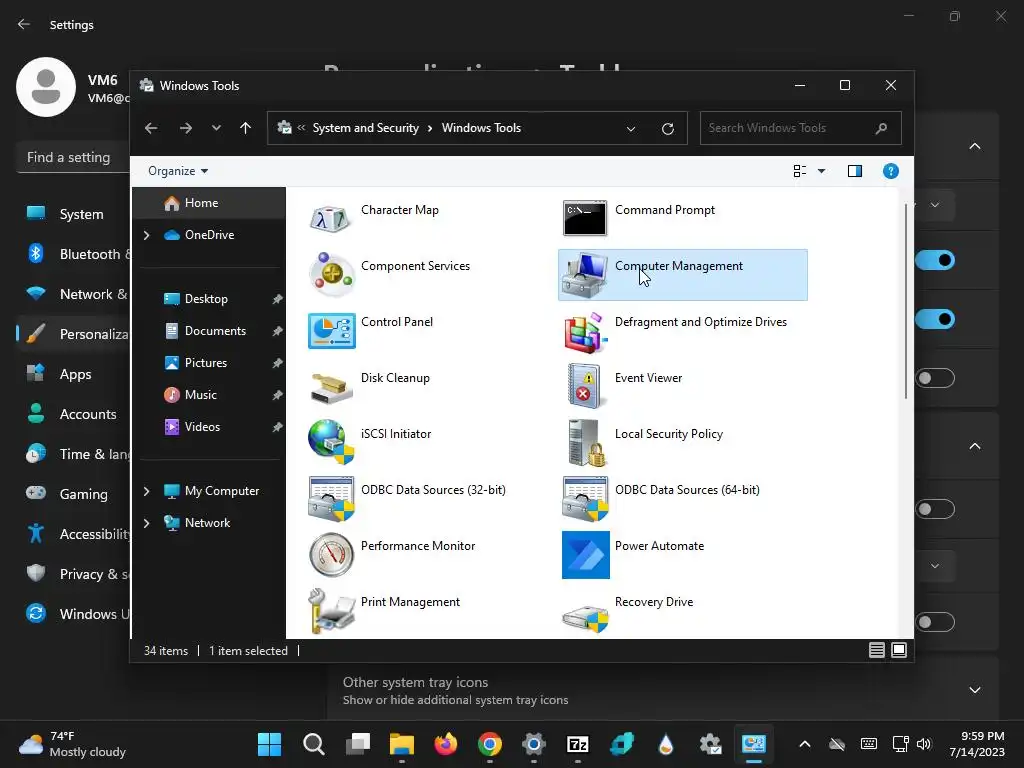
Task: Select Recovery Drive icon
Action: point(585,618)
